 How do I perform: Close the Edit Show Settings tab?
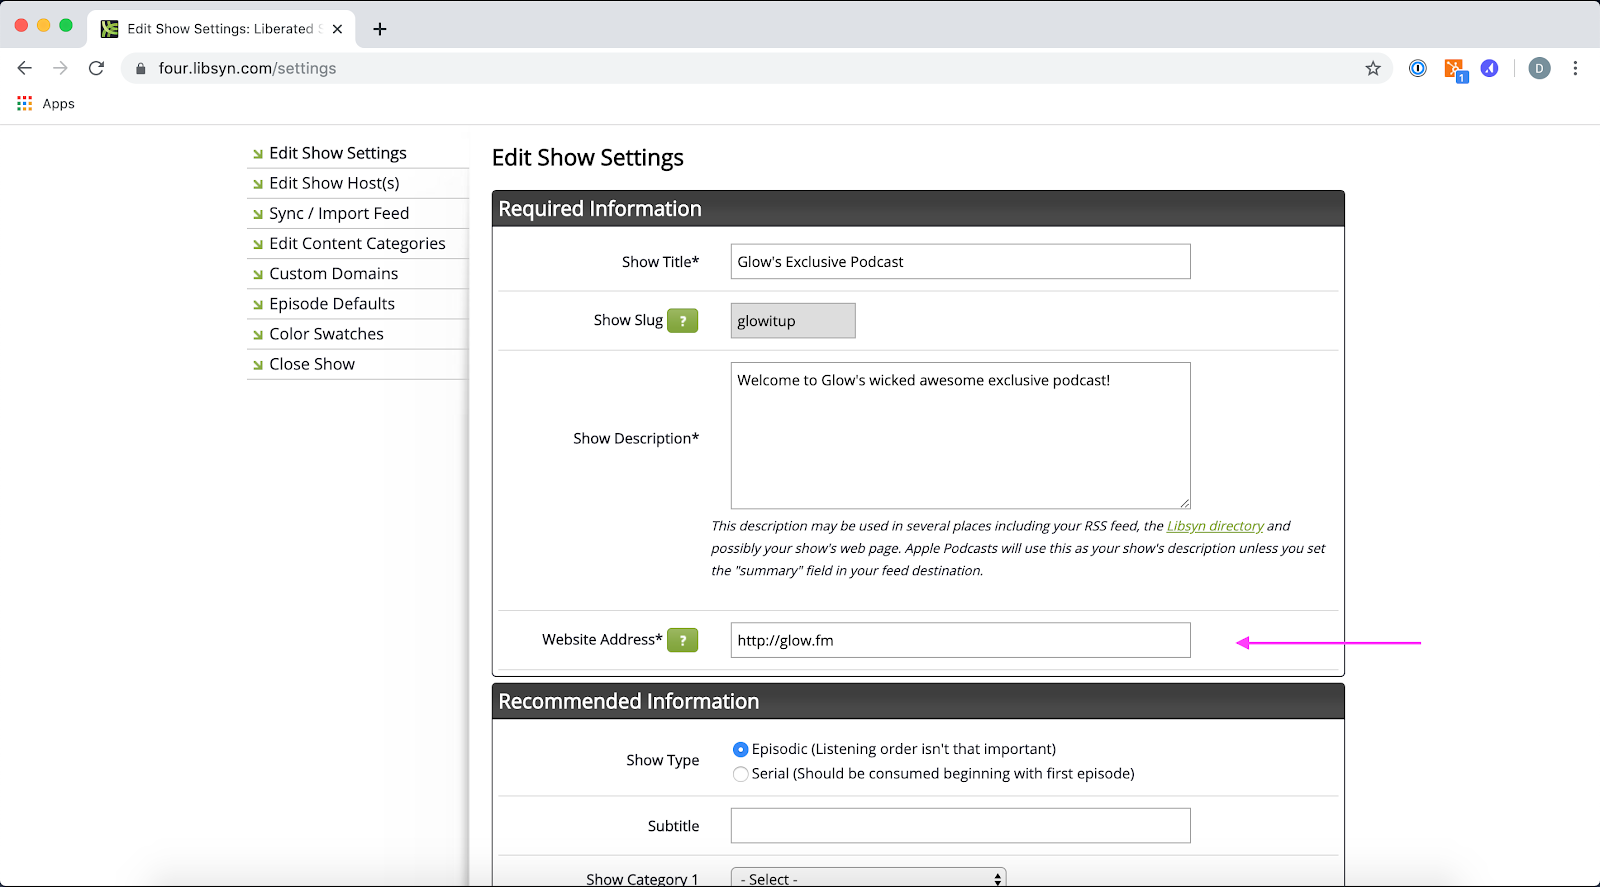[337, 29]
